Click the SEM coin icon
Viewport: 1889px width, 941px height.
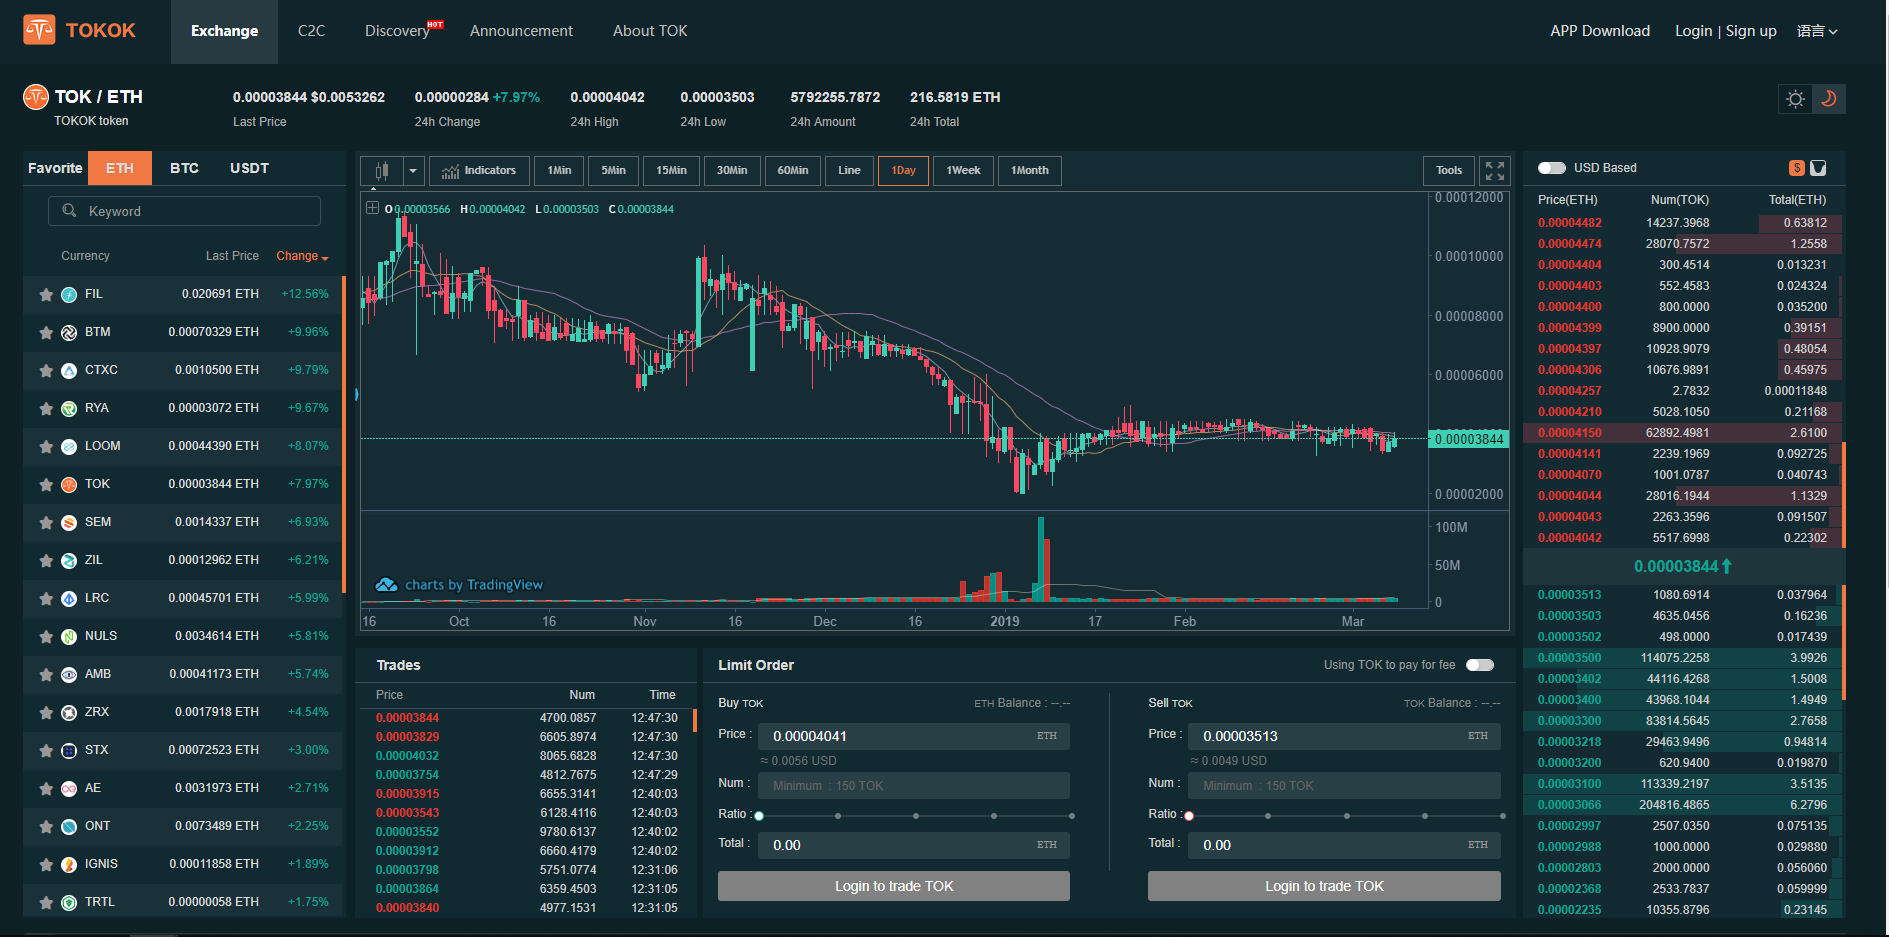(x=69, y=523)
